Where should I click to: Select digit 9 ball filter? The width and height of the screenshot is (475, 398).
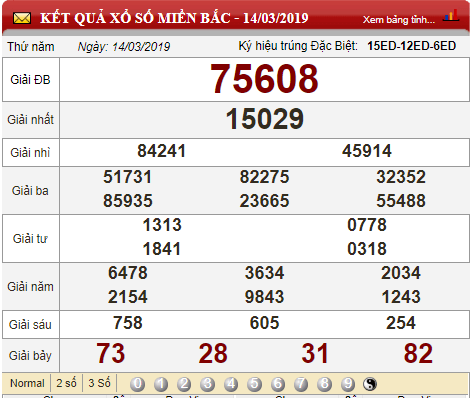(x=348, y=384)
